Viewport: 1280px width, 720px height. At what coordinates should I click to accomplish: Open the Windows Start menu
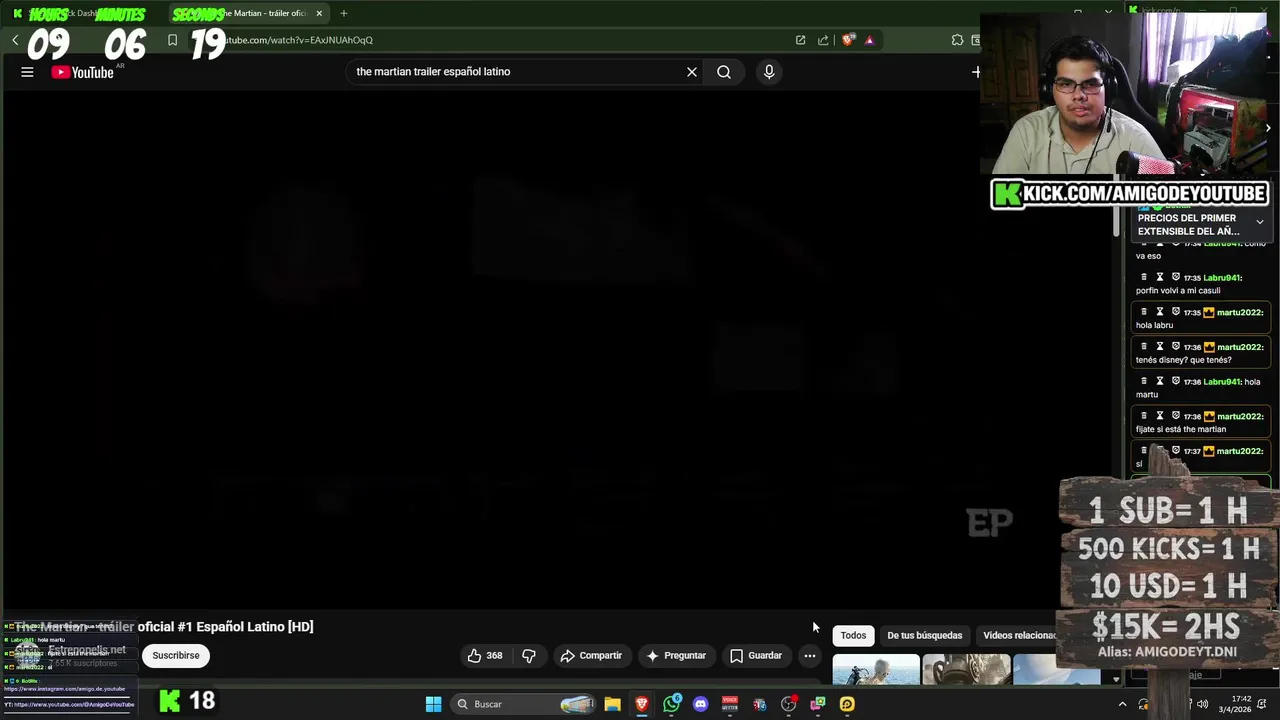pos(433,704)
